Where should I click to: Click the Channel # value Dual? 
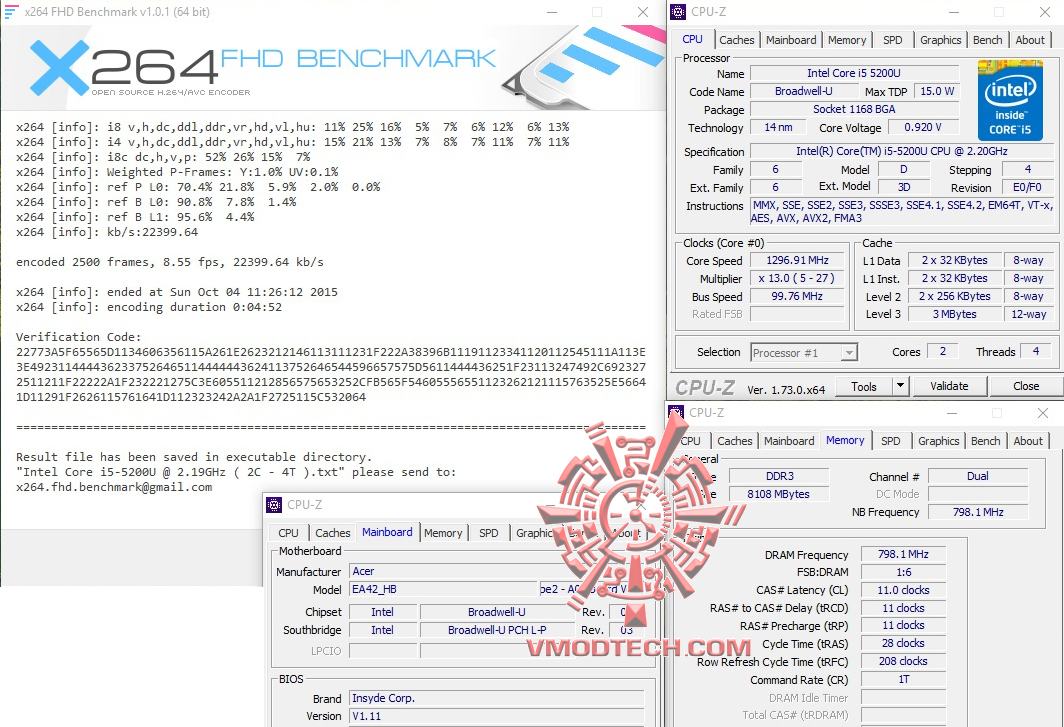click(977, 477)
